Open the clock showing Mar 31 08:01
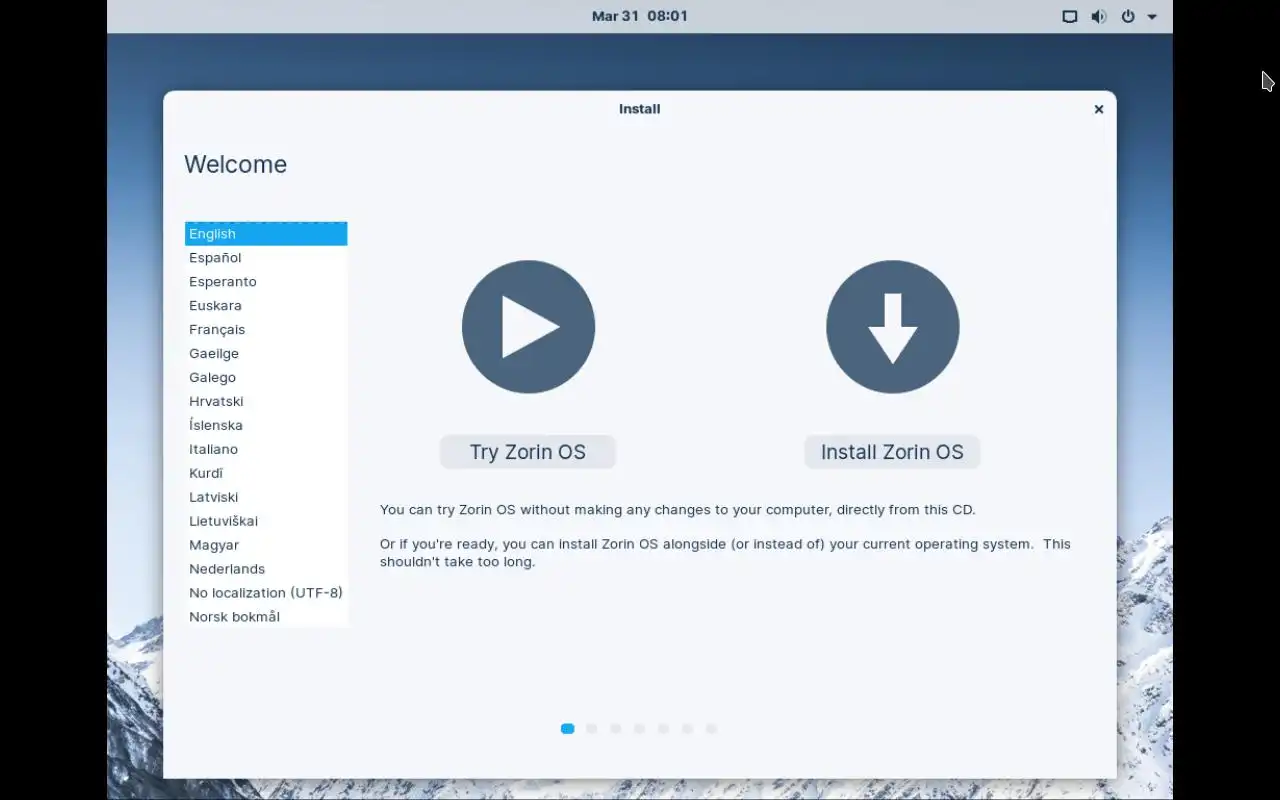The image size is (1280, 800). click(639, 16)
